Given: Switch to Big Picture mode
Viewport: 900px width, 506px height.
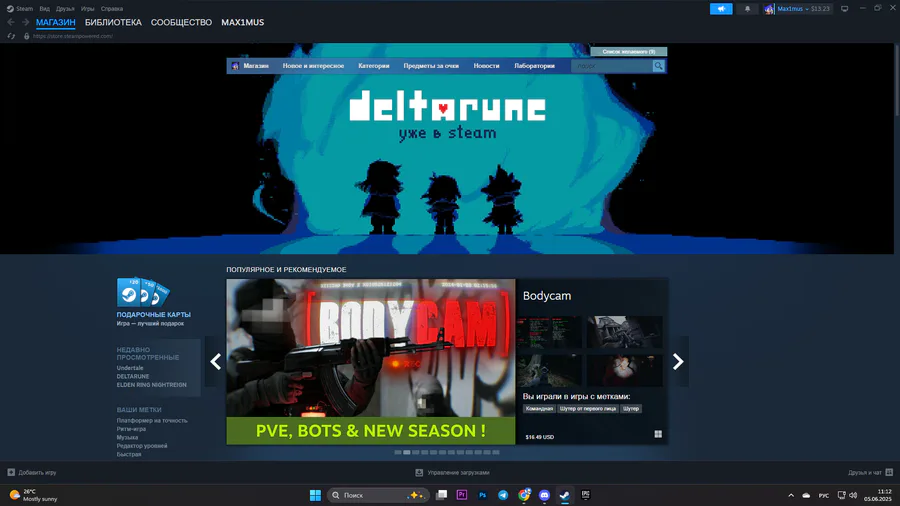Looking at the screenshot, I should (844, 9).
